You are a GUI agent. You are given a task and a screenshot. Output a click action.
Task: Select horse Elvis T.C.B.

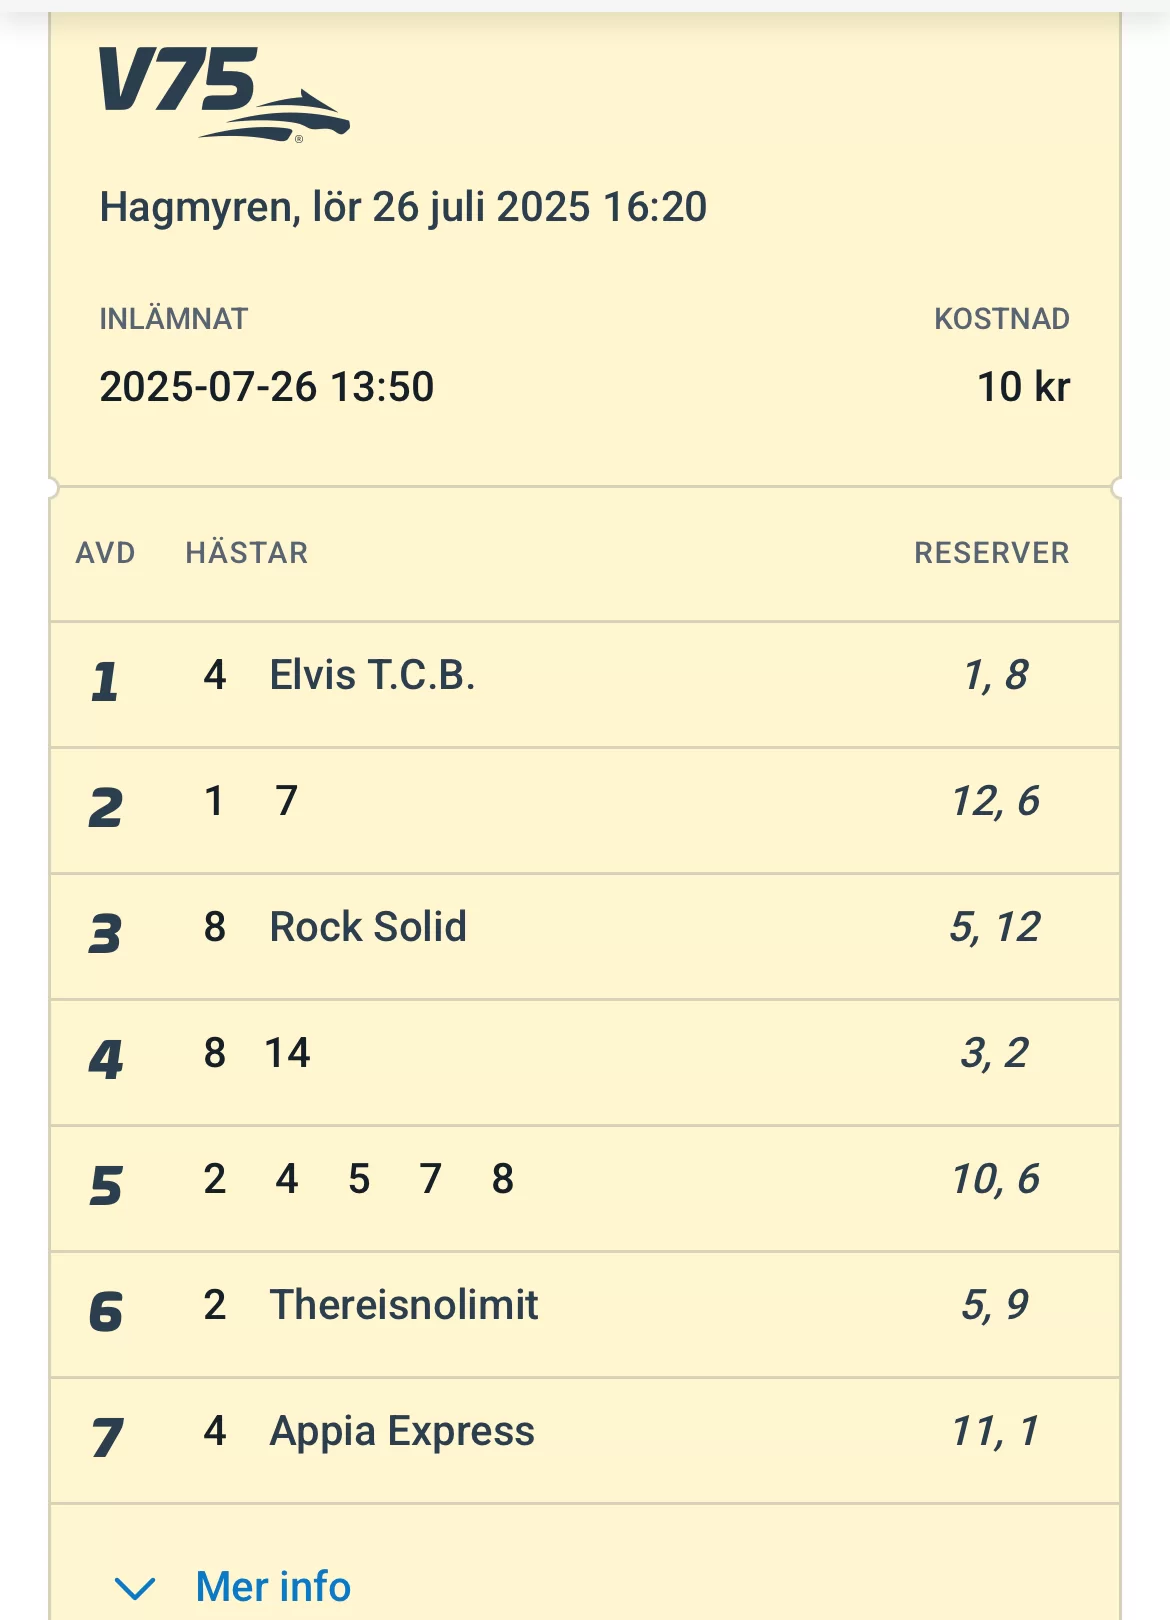tap(372, 676)
